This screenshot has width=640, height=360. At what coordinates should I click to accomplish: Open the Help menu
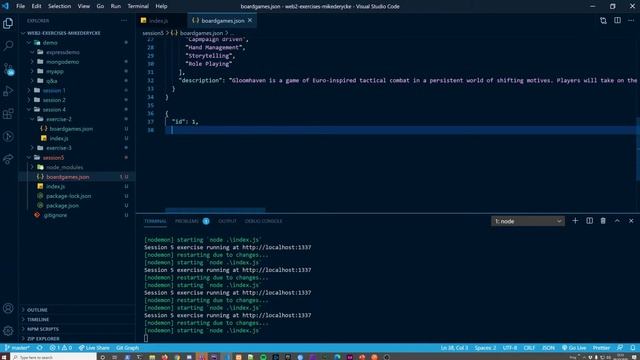coord(161,6)
